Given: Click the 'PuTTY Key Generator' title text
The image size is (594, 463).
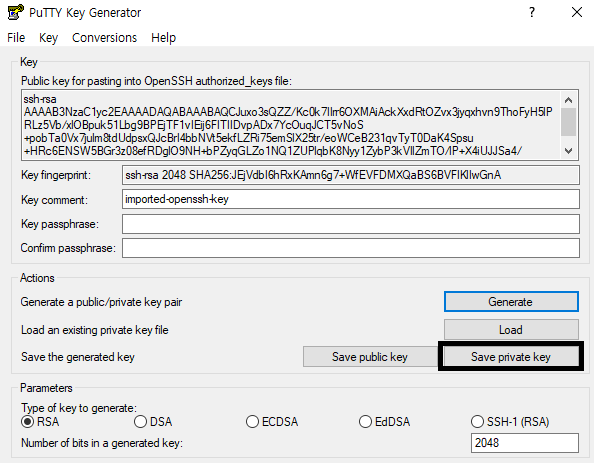Looking at the screenshot, I should [85, 13].
